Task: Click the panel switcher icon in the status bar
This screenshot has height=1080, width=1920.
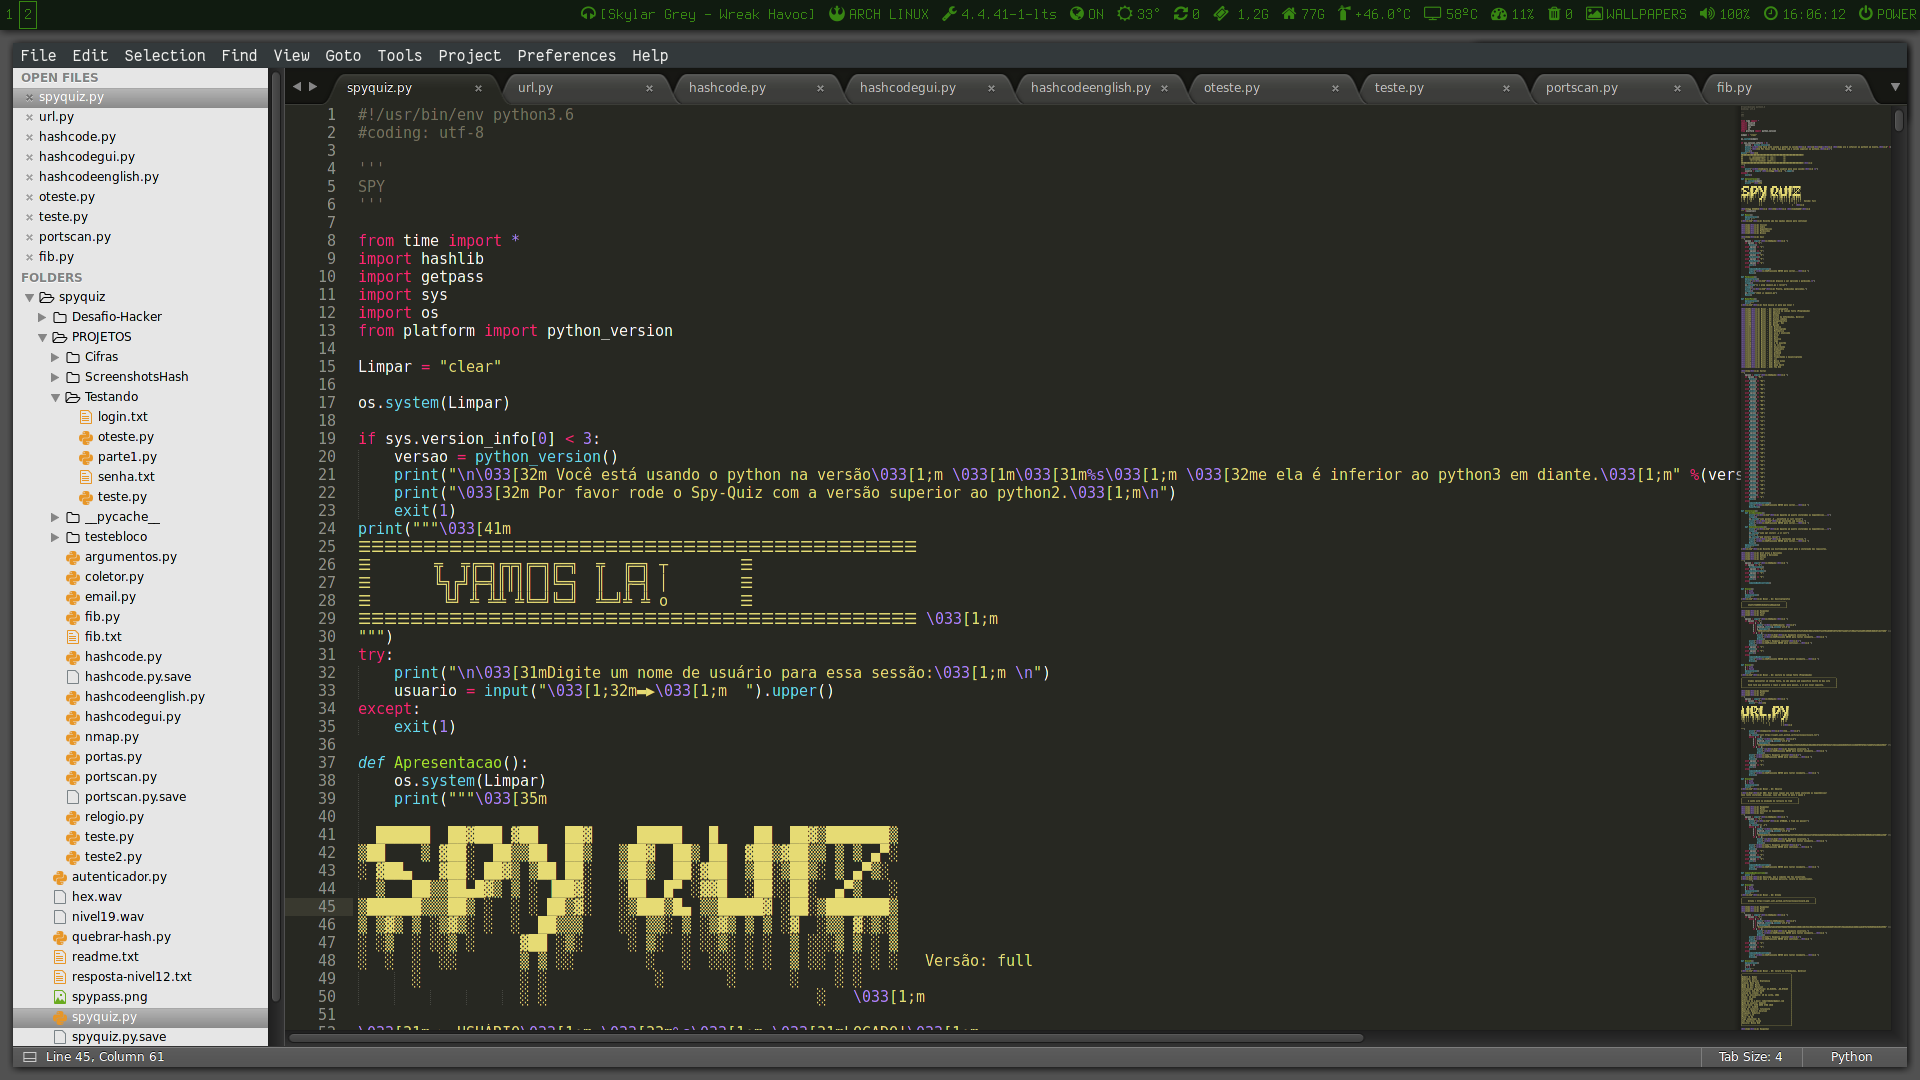Action: pyautogui.click(x=30, y=1057)
